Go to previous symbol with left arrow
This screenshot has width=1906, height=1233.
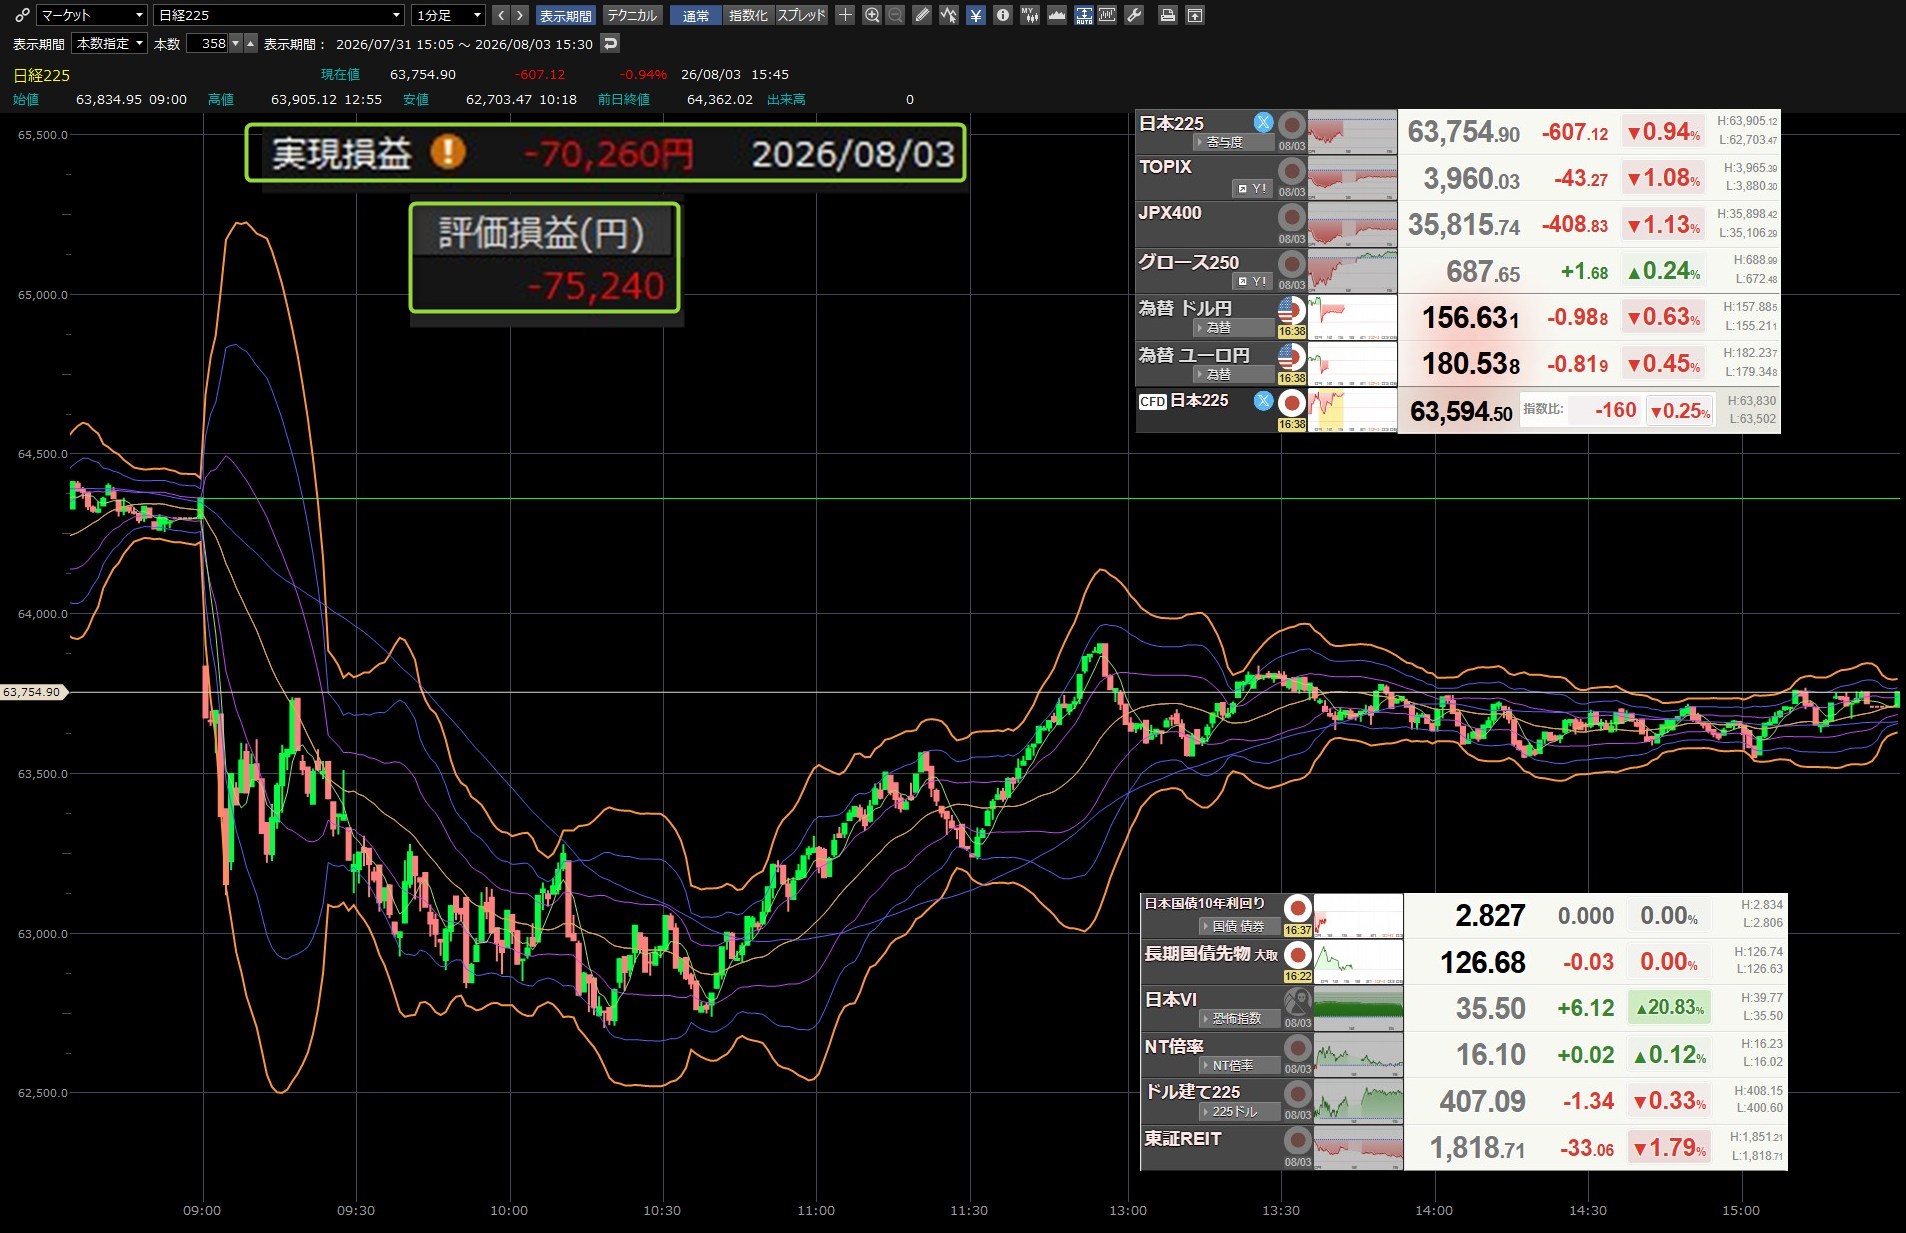click(502, 15)
